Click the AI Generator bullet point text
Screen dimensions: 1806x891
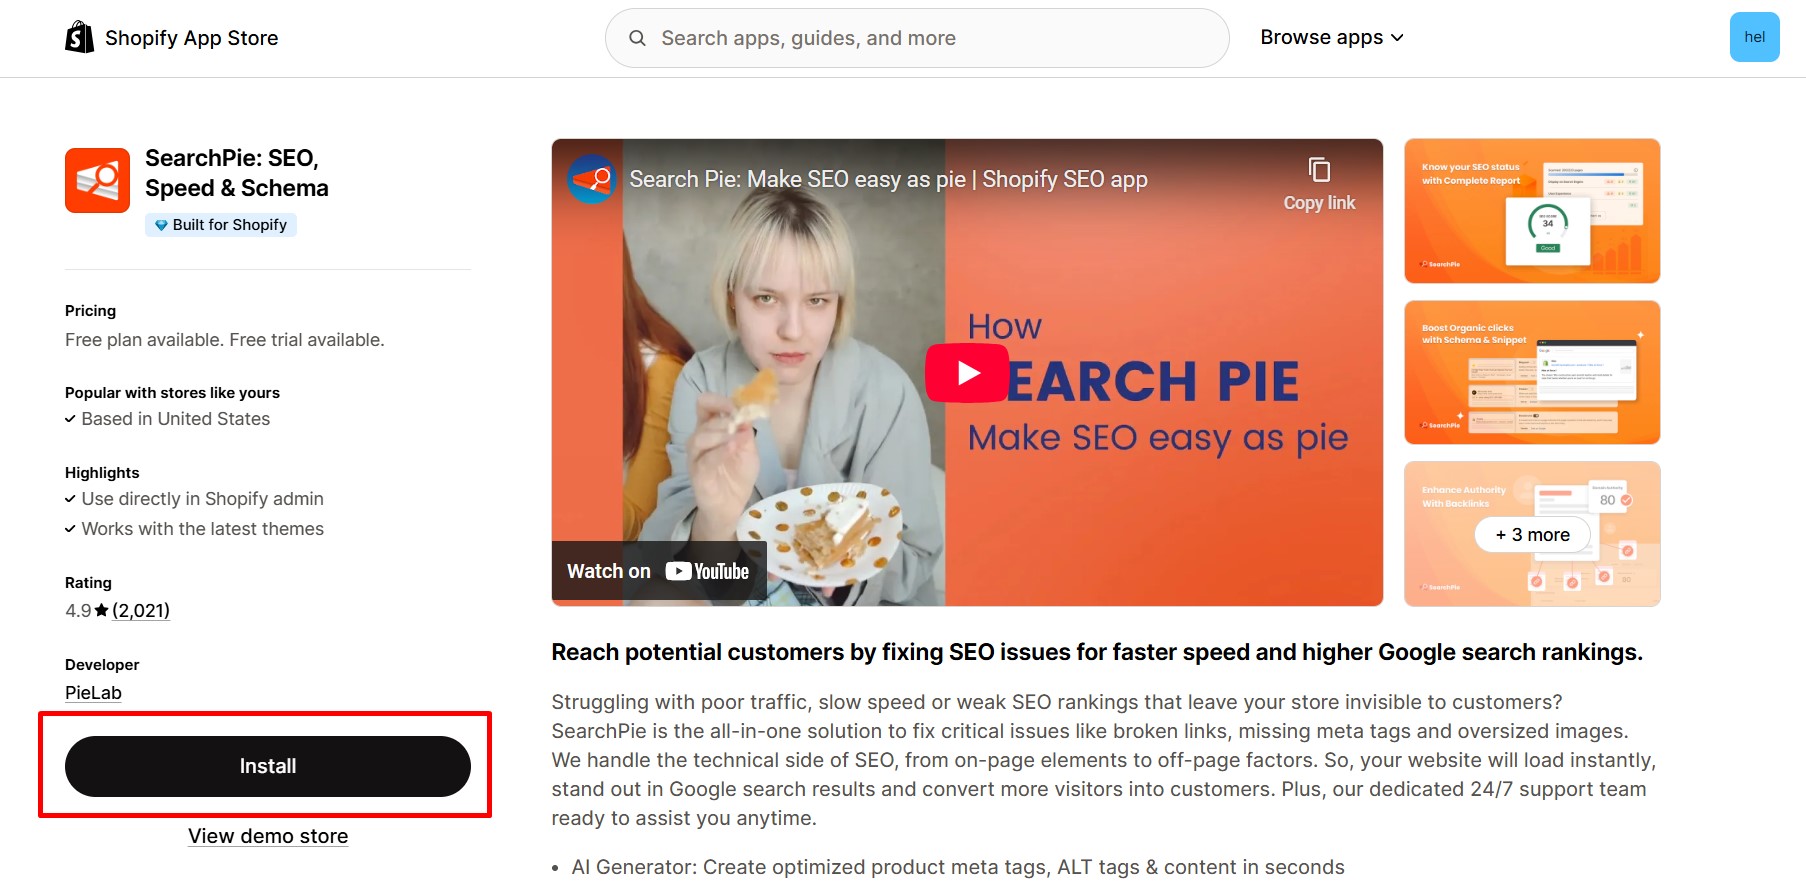(x=958, y=867)
